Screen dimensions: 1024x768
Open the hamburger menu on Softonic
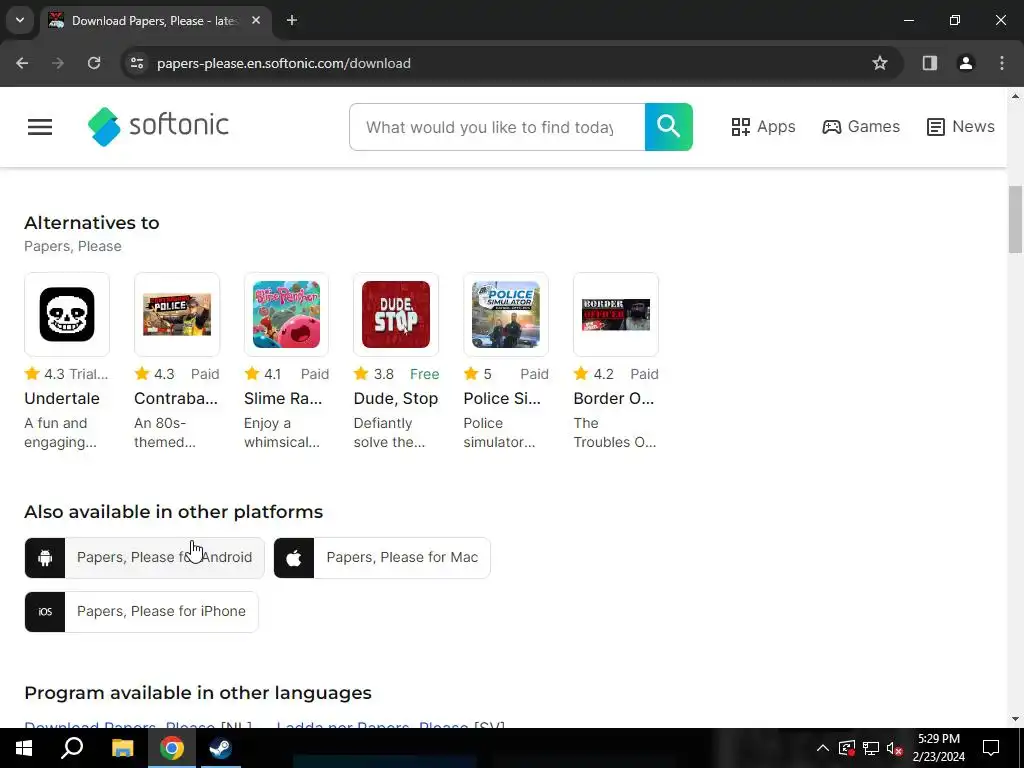click(x=40, y=127)
